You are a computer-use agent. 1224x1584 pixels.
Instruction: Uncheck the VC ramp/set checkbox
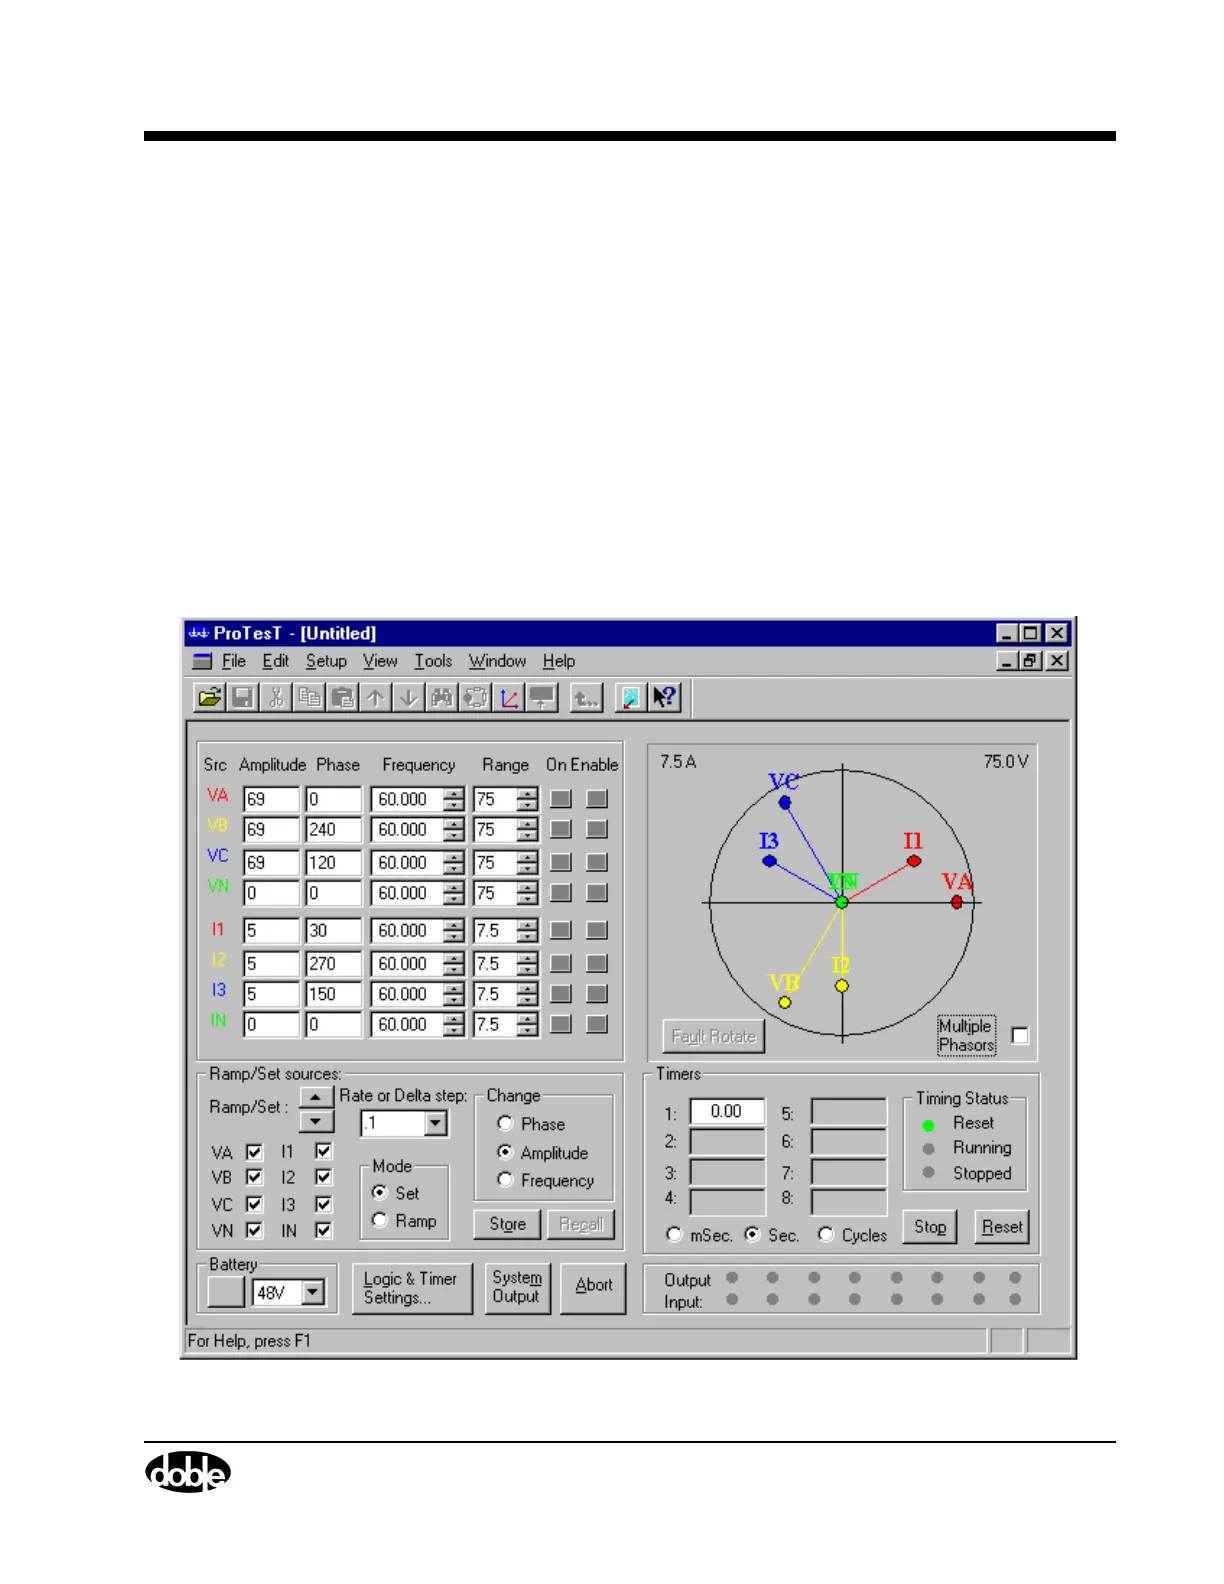(254, 1204)
